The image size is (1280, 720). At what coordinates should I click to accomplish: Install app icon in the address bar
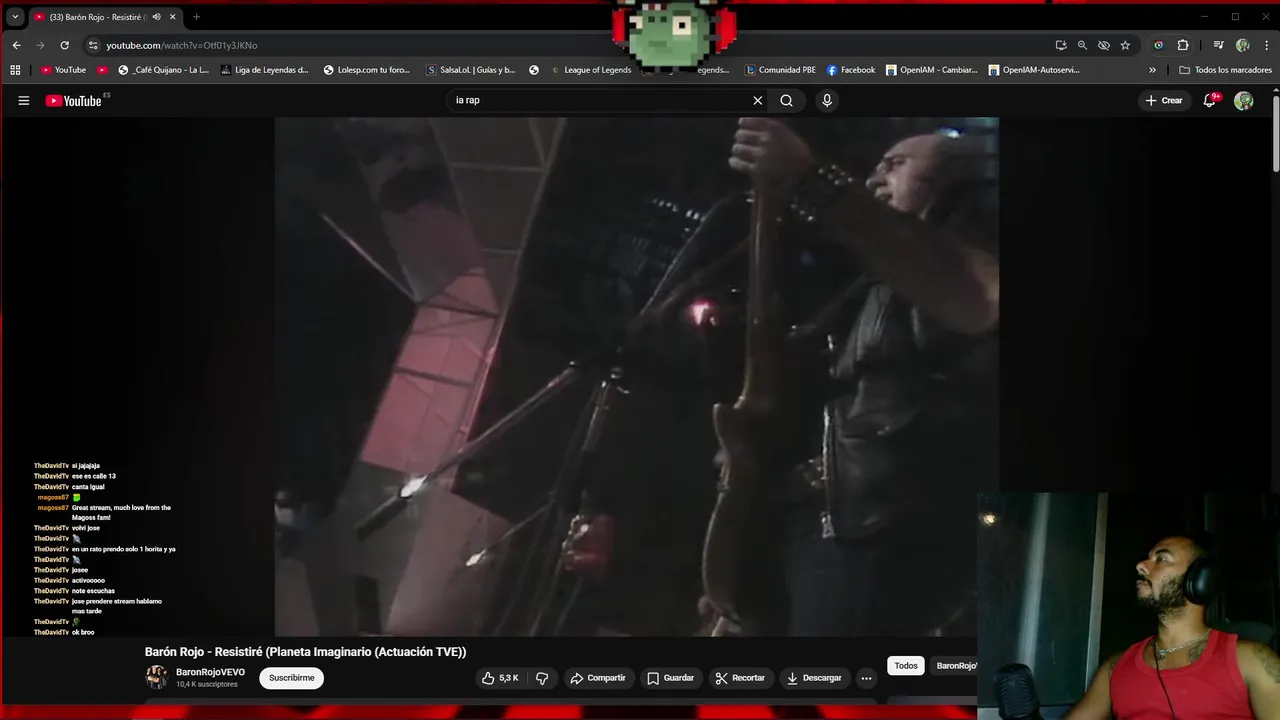(1061, 45)
